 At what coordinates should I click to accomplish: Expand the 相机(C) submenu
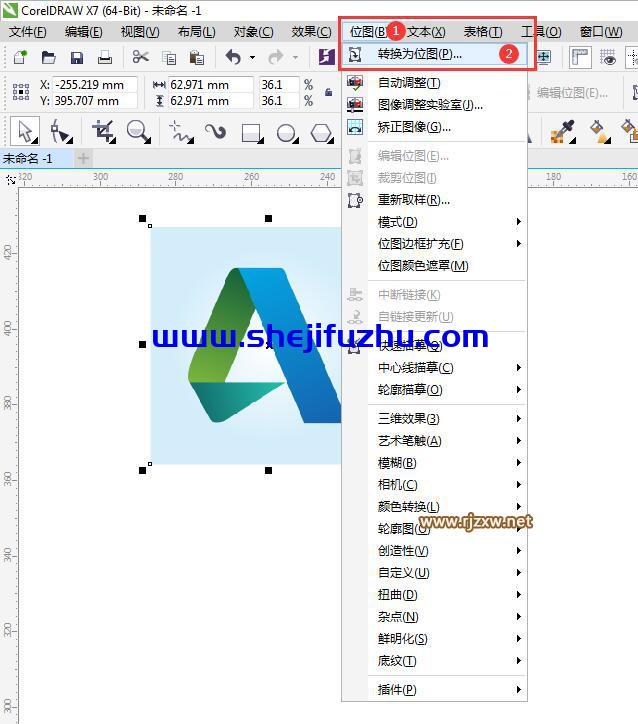pyautogui.click(x=518, y=484)
